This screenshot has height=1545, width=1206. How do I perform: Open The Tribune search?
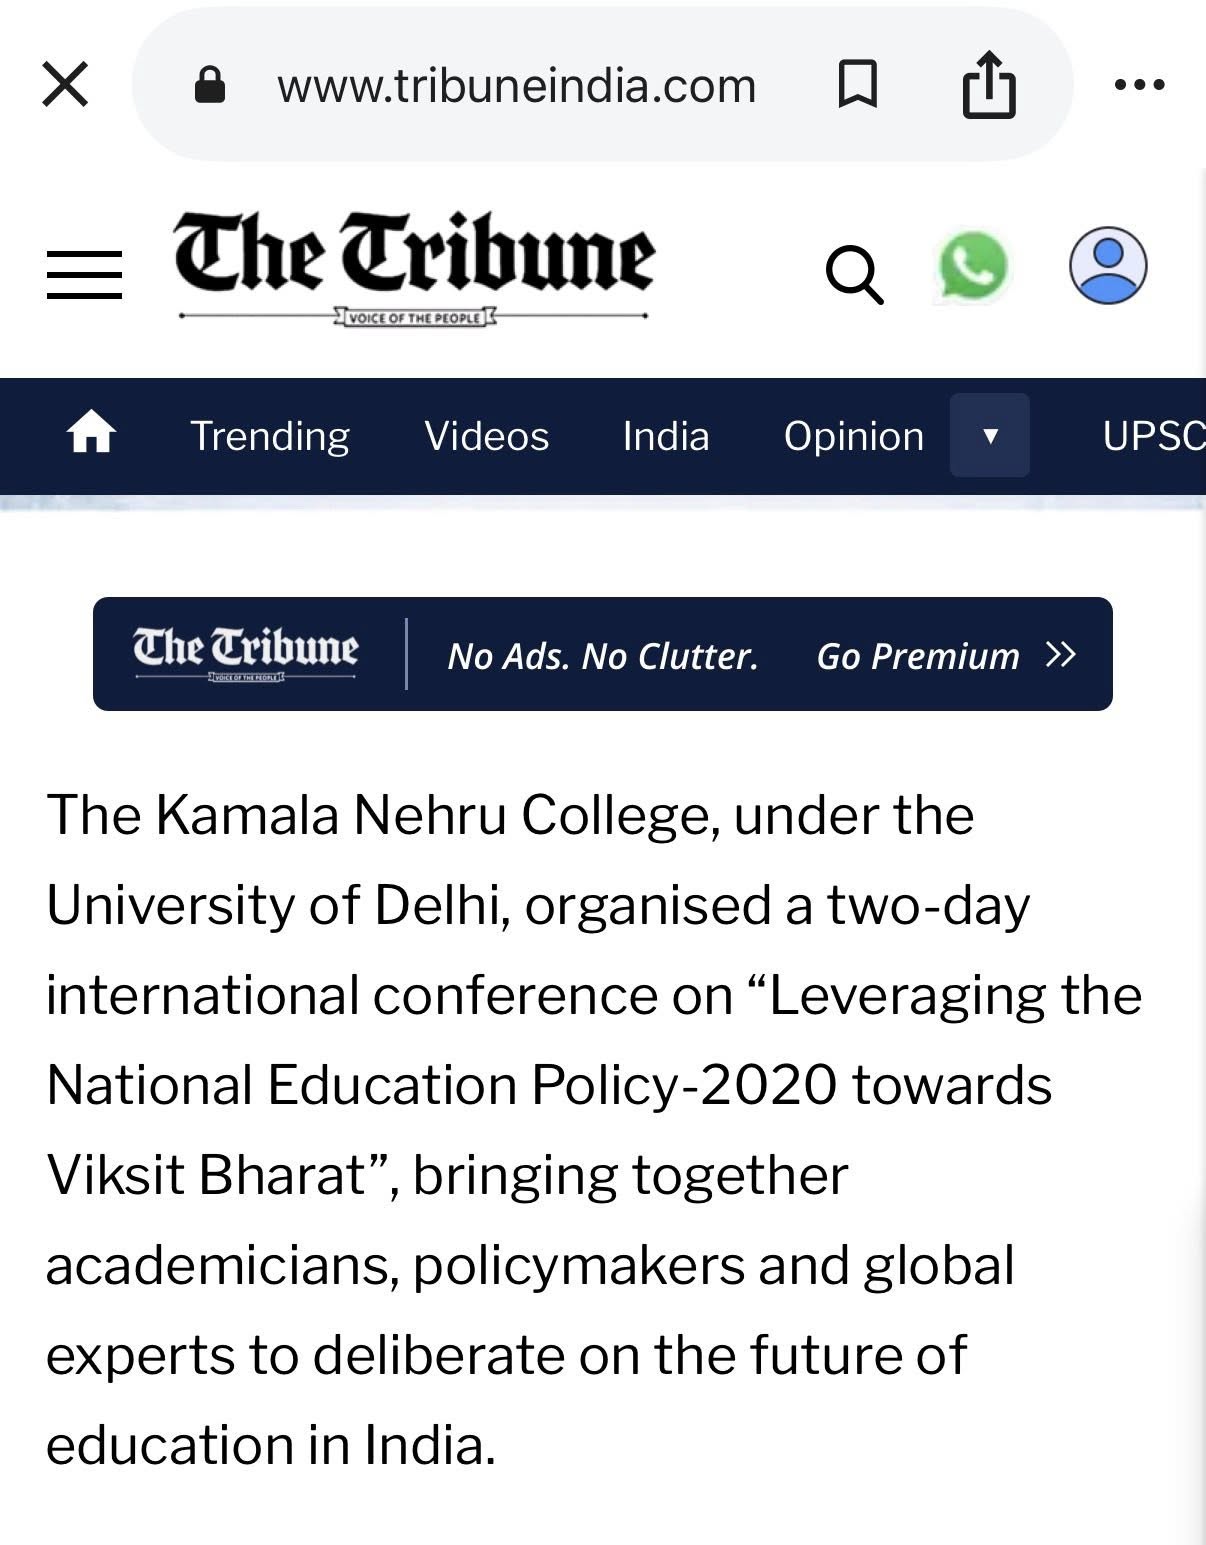click(x=854, y=273)
